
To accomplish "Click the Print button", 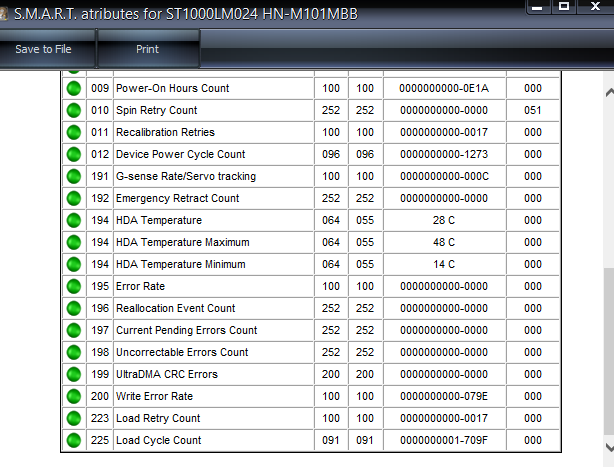I will (147, 49).
